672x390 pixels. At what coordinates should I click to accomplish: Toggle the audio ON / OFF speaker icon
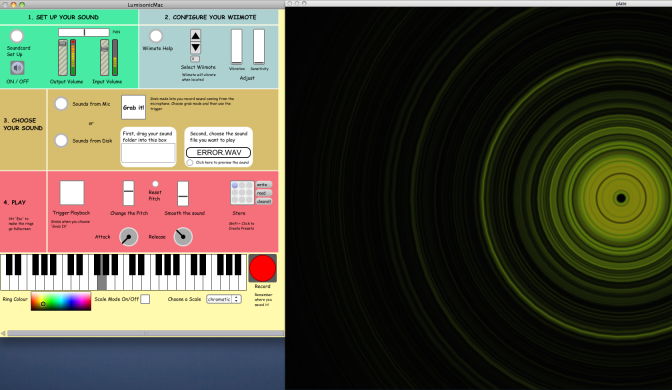(17, 68)
